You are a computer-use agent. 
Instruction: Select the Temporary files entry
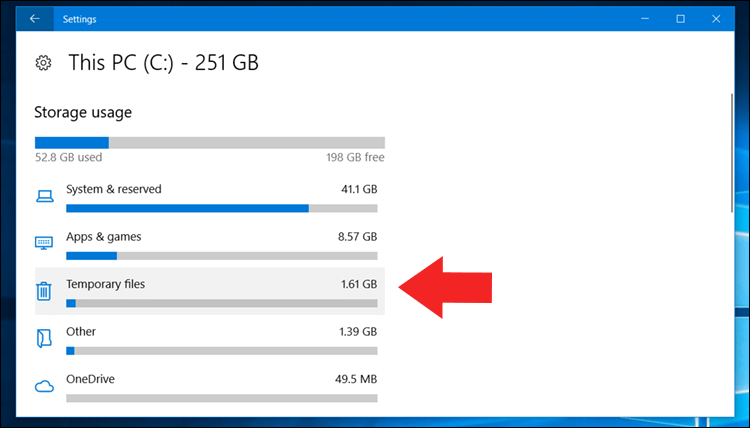pos(106,284)
